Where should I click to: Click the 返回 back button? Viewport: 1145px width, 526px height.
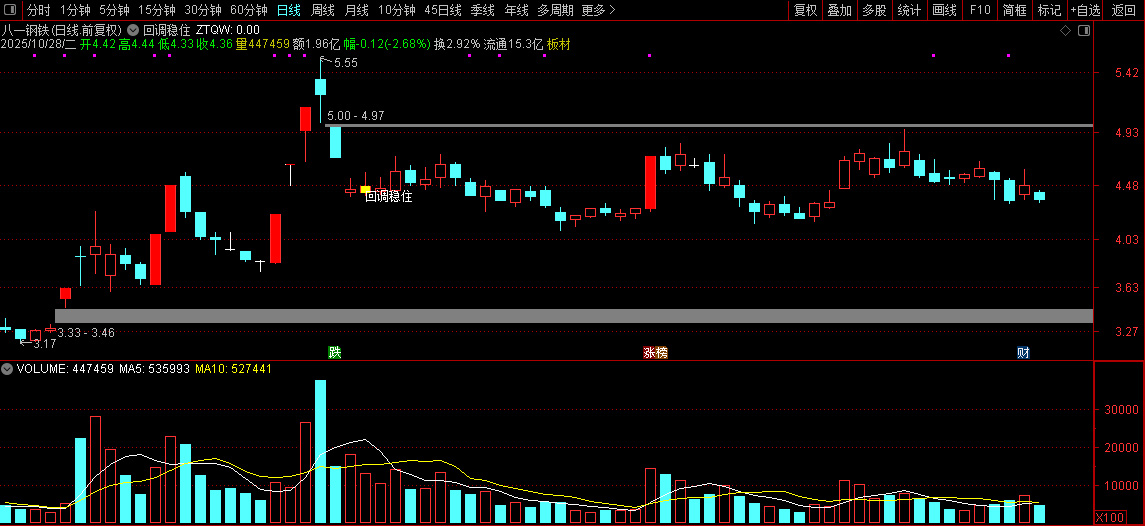point(1123,10)
